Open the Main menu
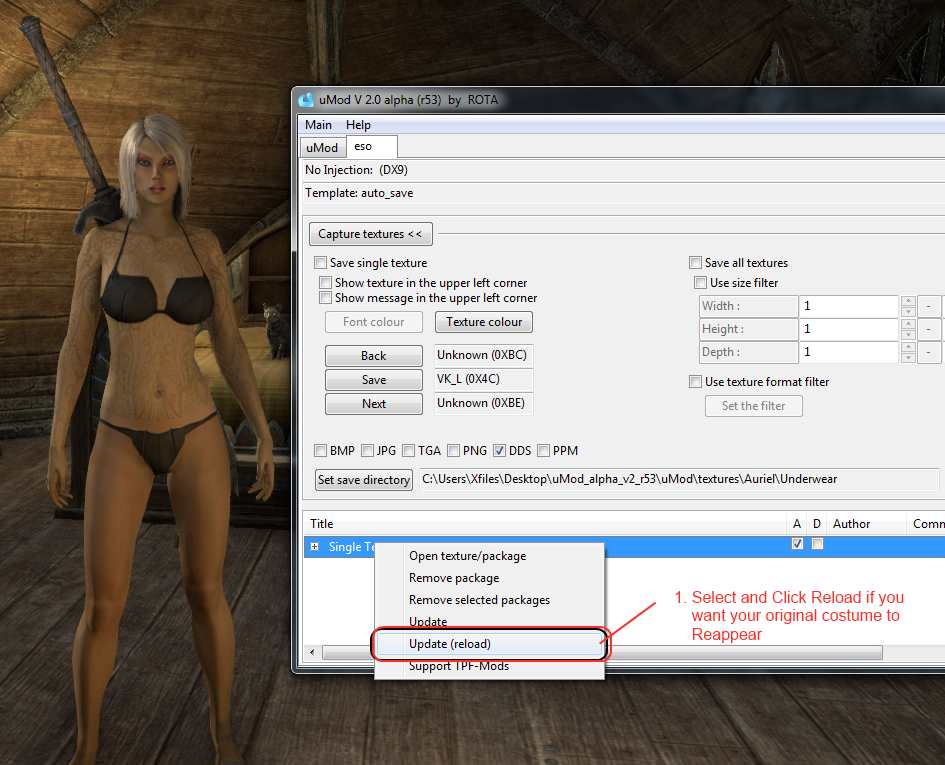Viewport: 945px width, 765px height. (x=318, y=125)
